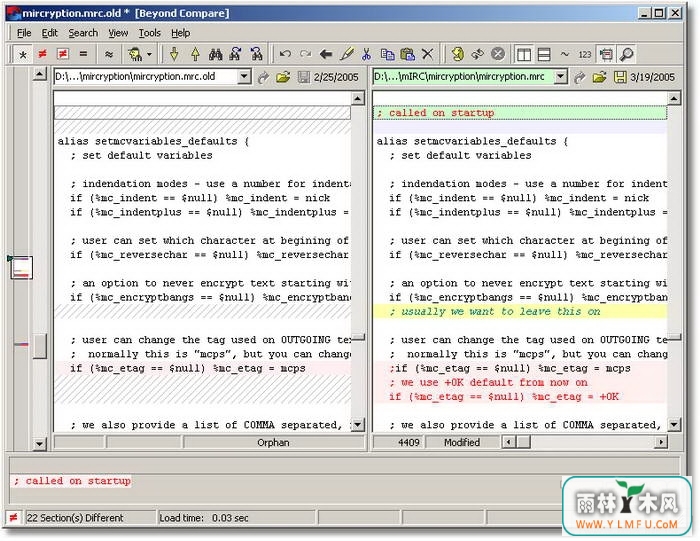Click right pane horizontal scroll left arrow

508,442
